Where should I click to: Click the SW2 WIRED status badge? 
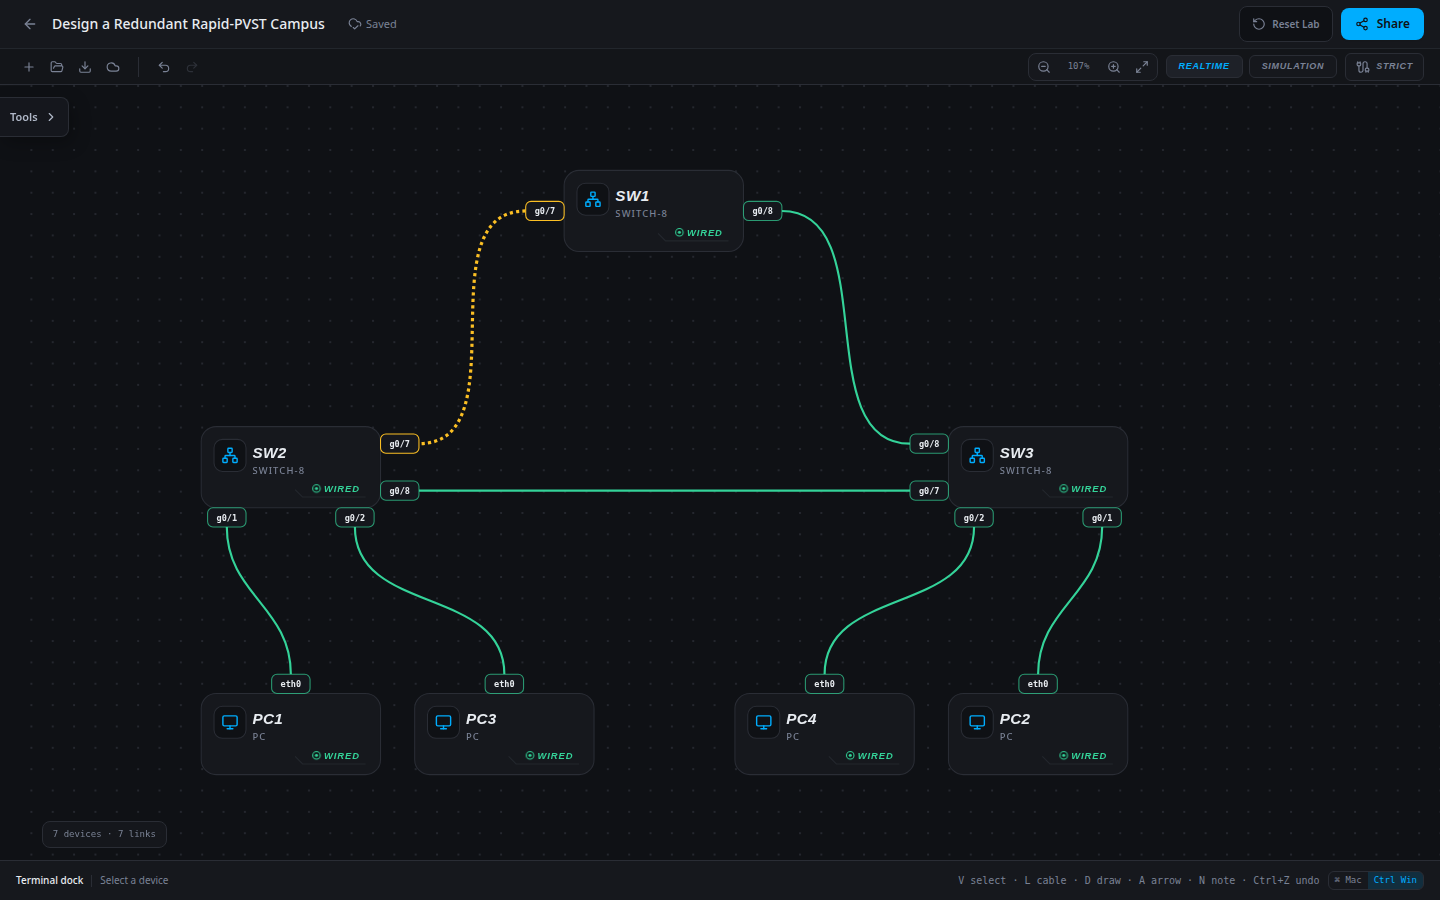[x=335, y=489]
